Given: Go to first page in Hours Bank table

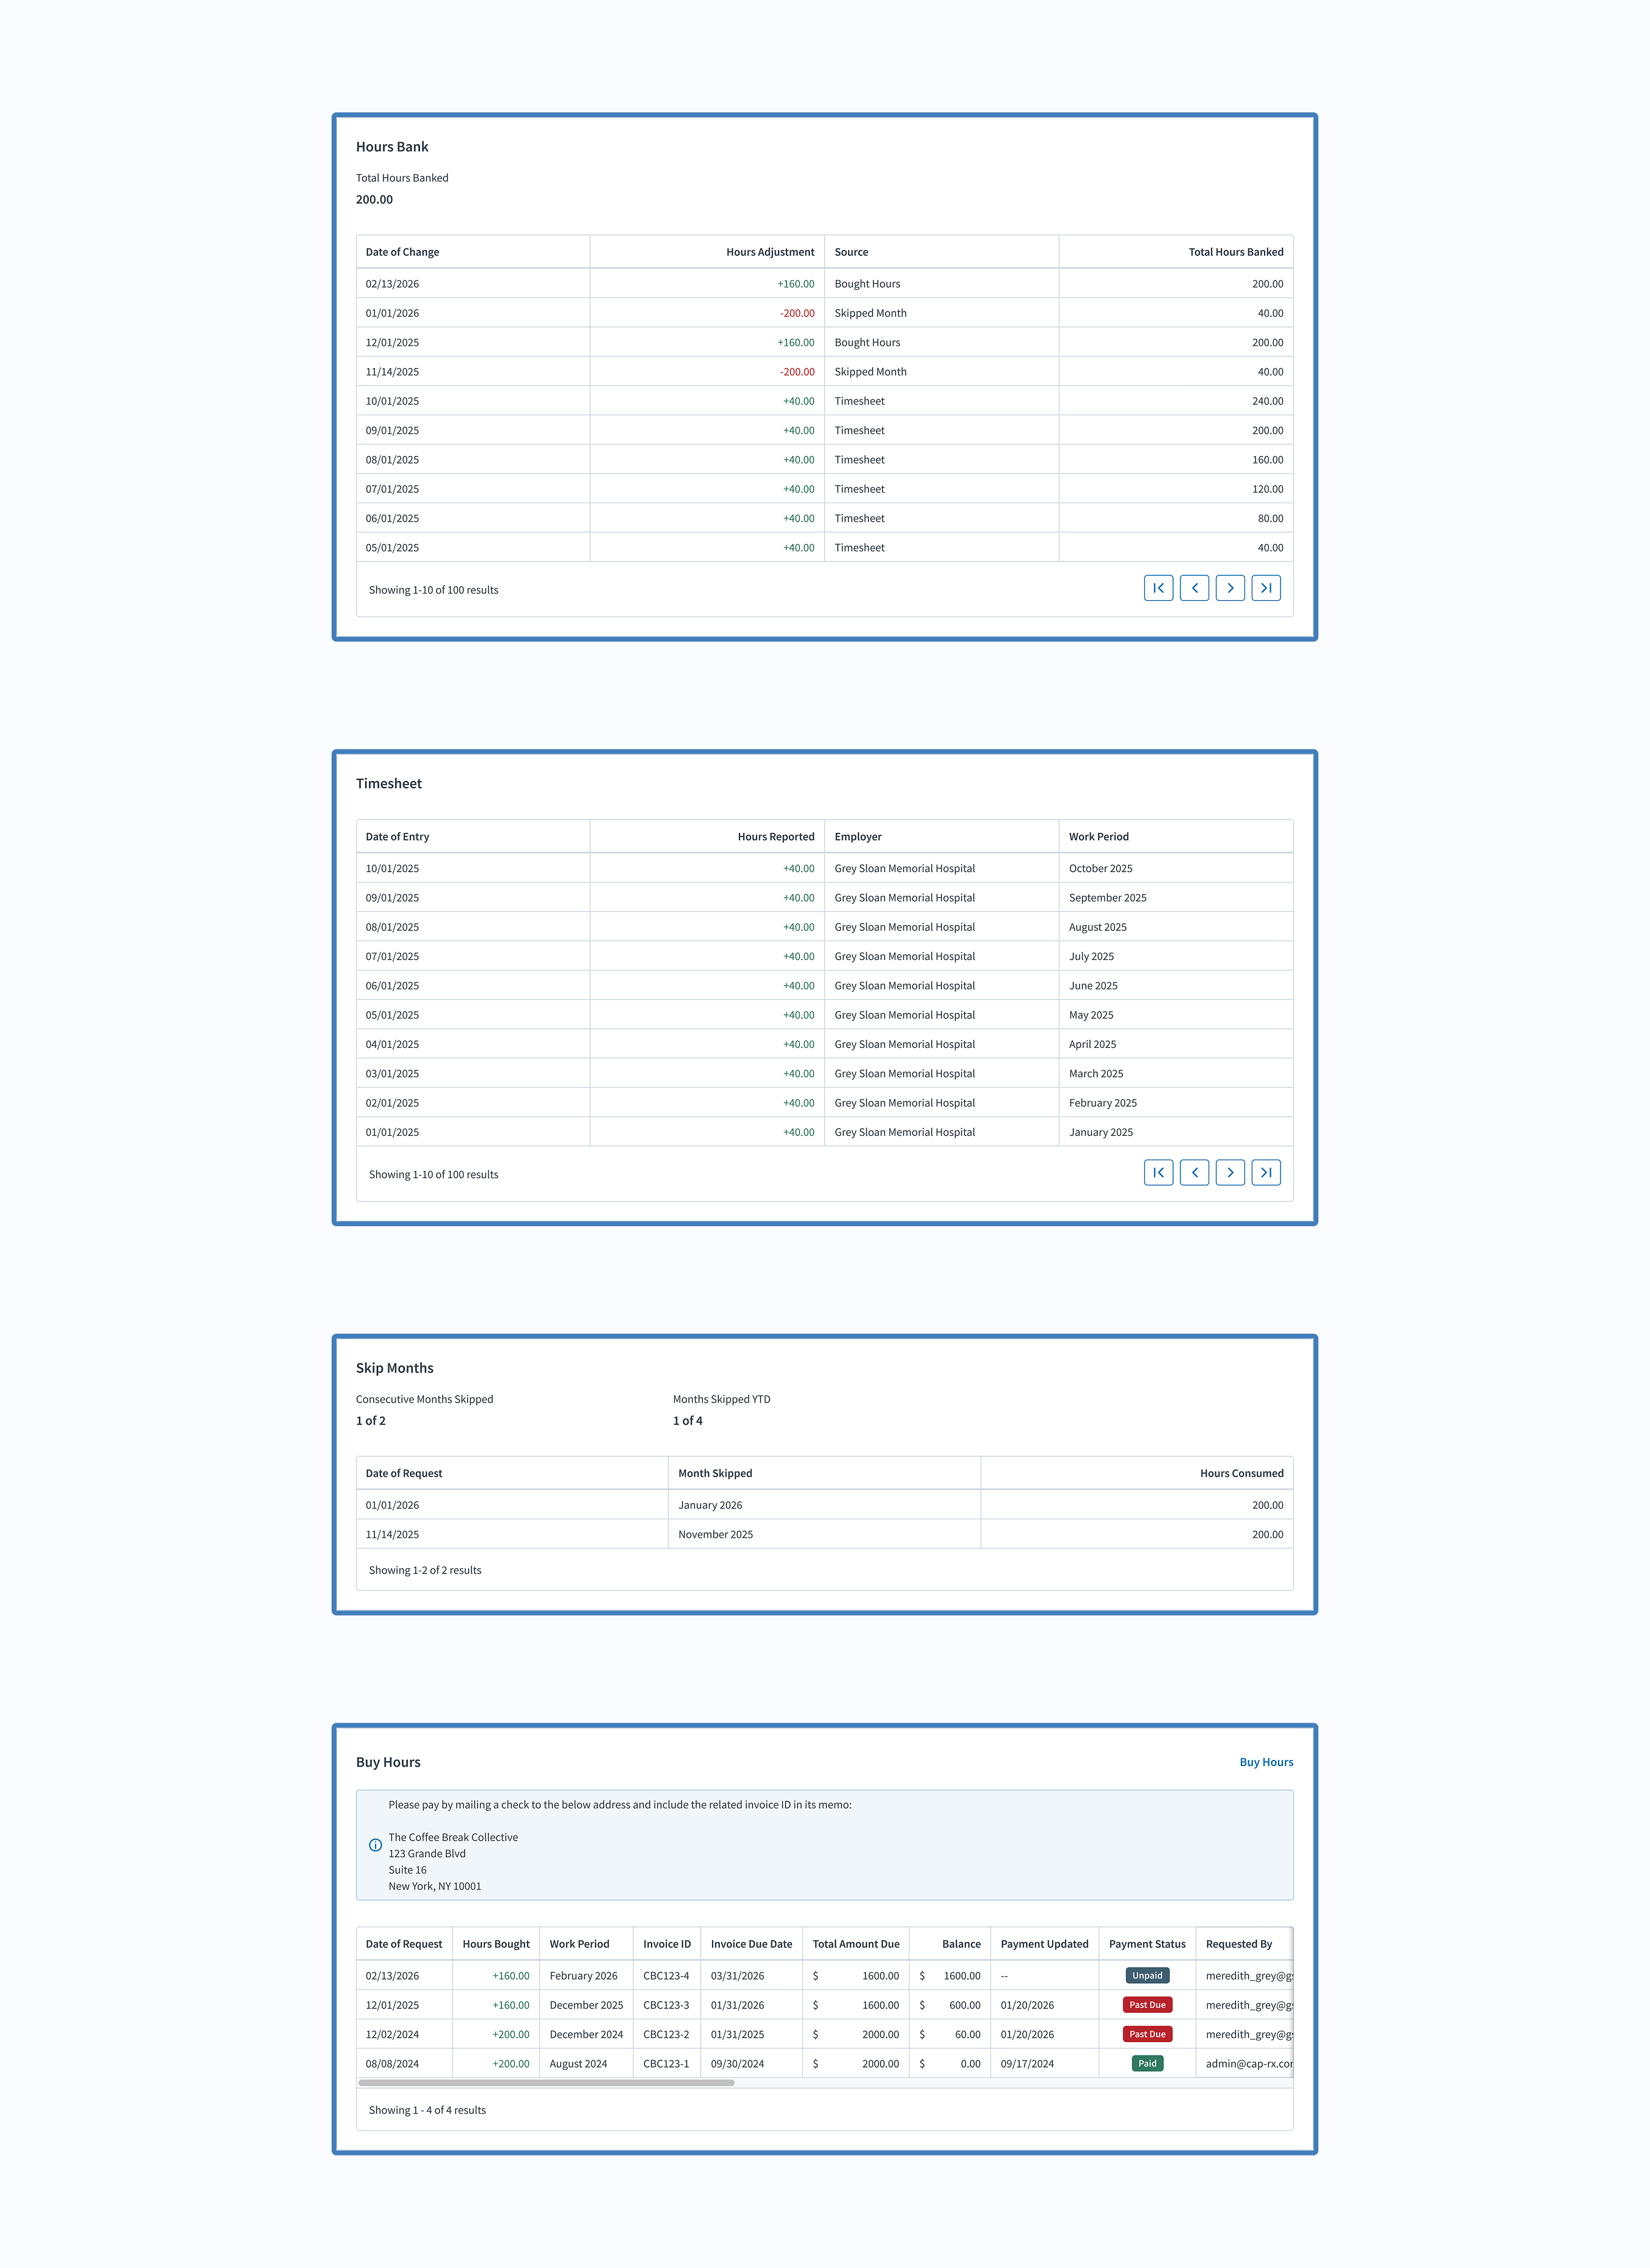Looking at the screenshot, I should click(x=1158, y=588).
